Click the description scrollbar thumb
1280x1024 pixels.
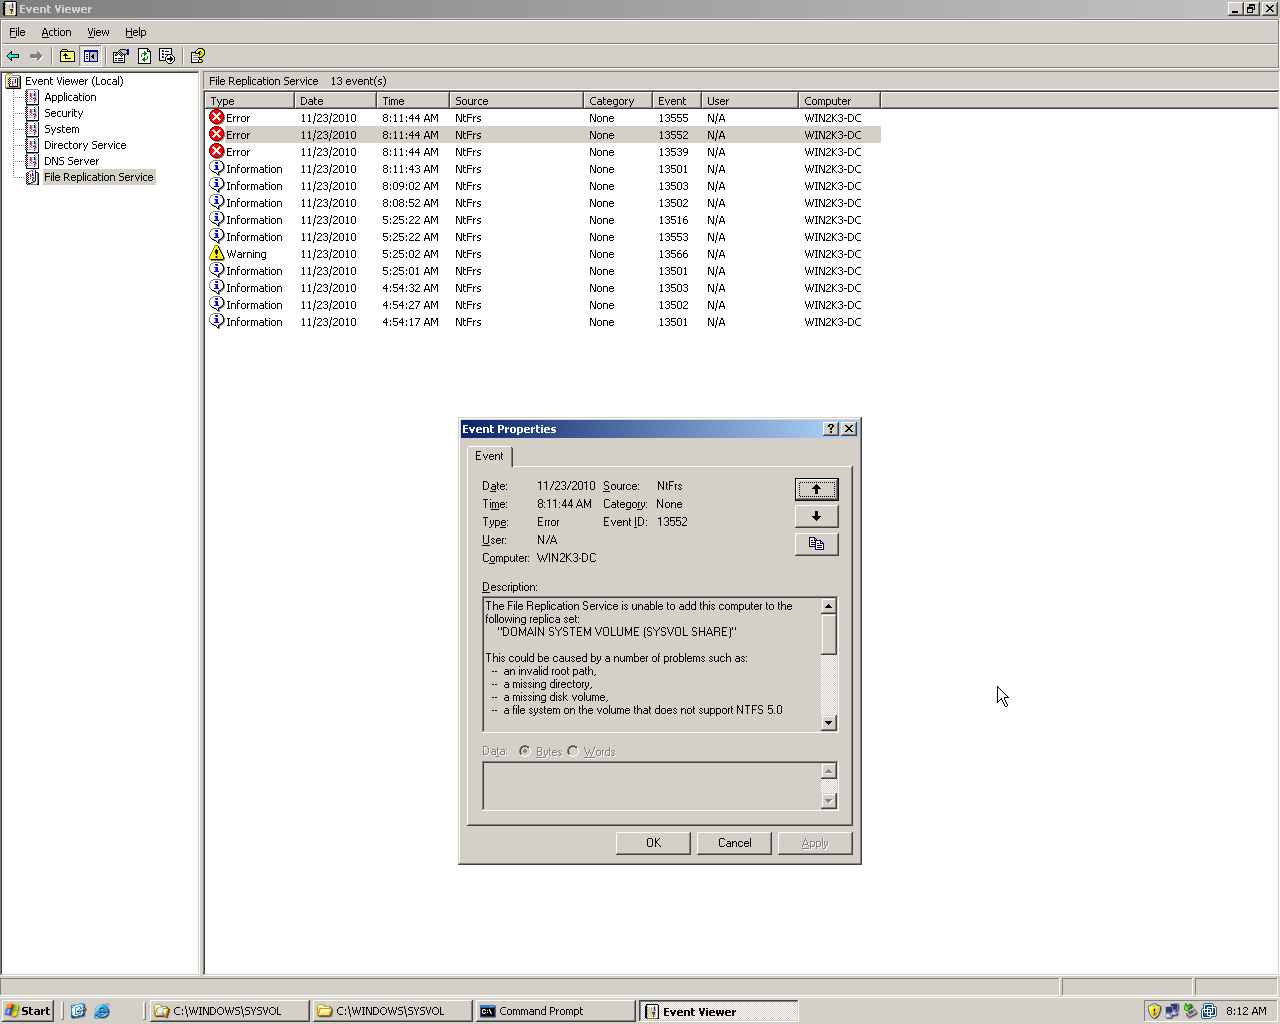point(828,634)
